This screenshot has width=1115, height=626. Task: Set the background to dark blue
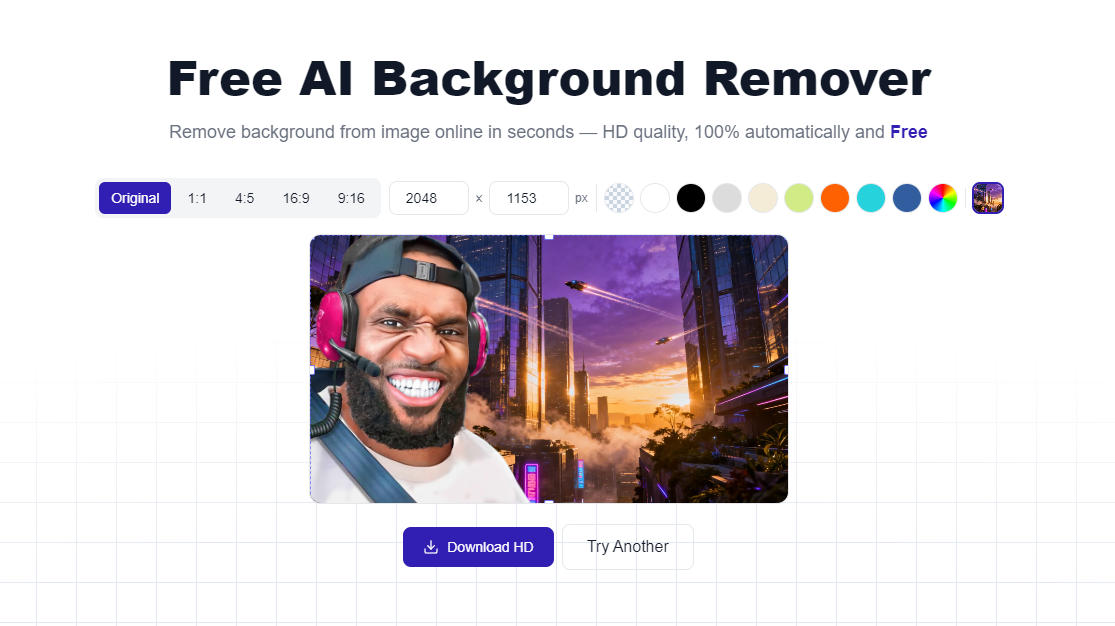tap(907, 198)
